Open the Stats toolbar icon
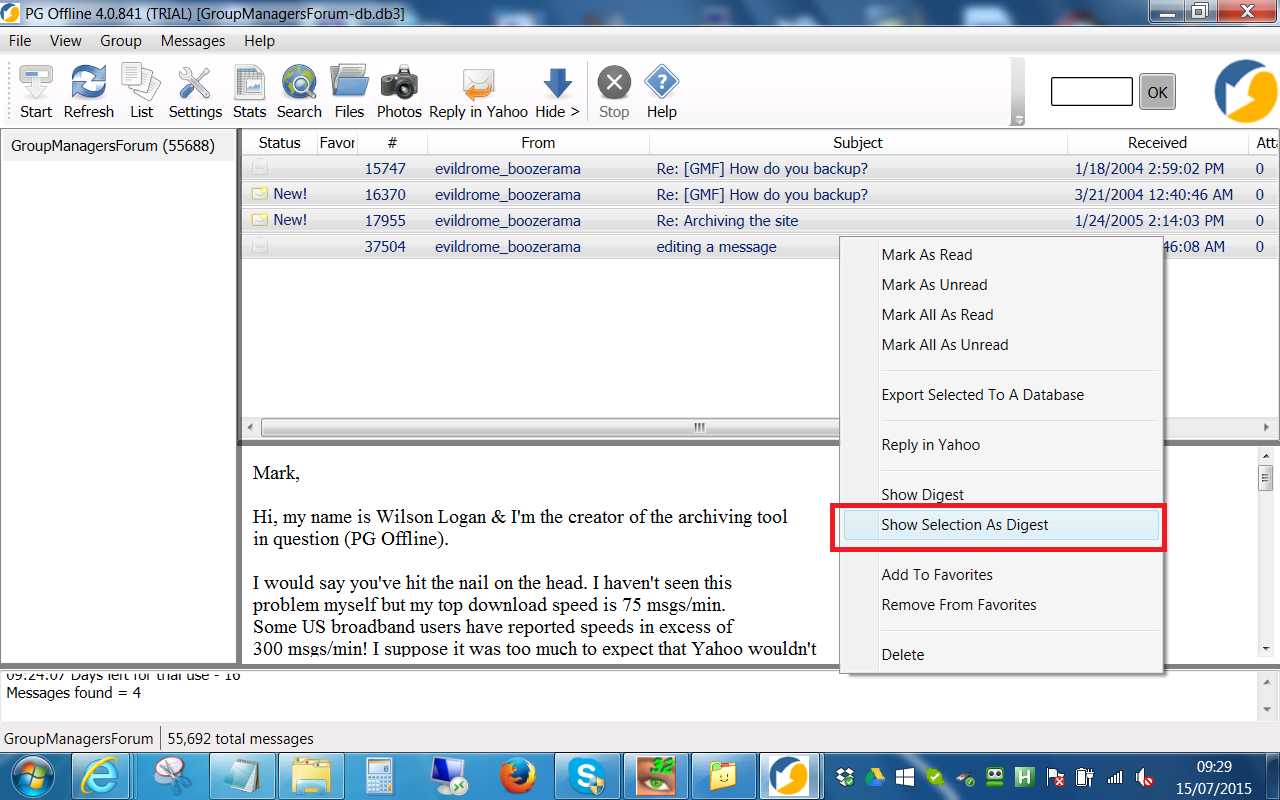The image size is (1280, 800). (249, 82)
